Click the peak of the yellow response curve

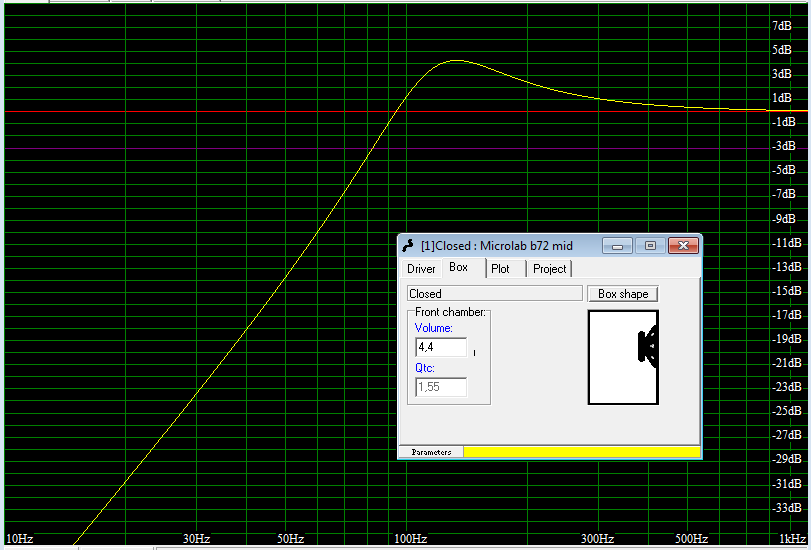click(x=455, y=61)
